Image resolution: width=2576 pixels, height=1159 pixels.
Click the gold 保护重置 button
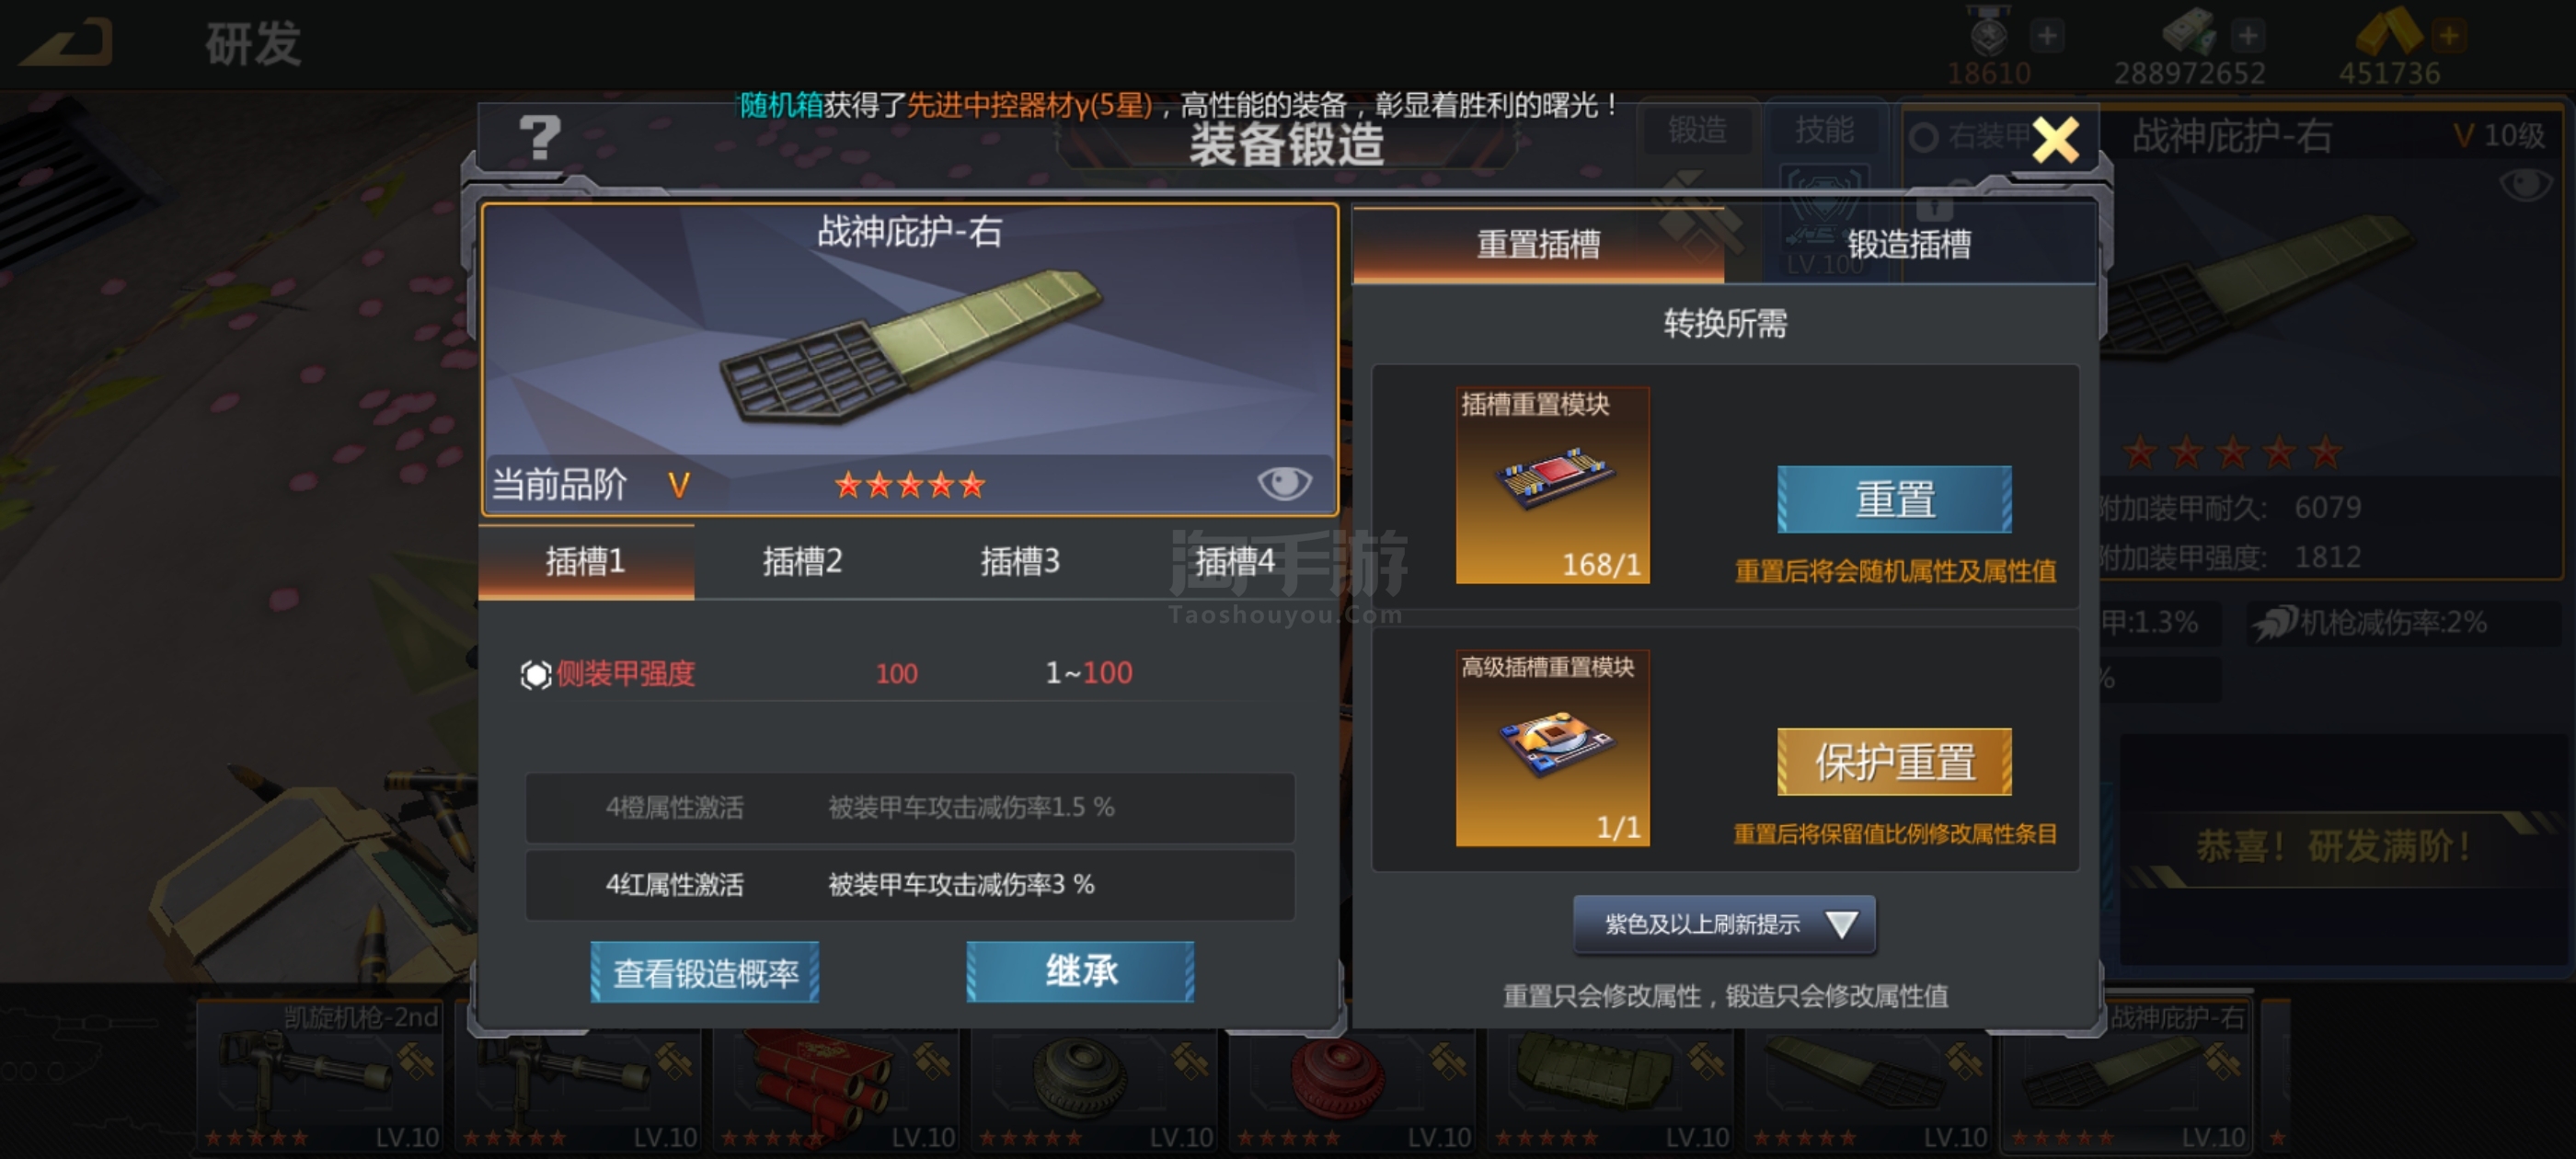click(1894, 762)
